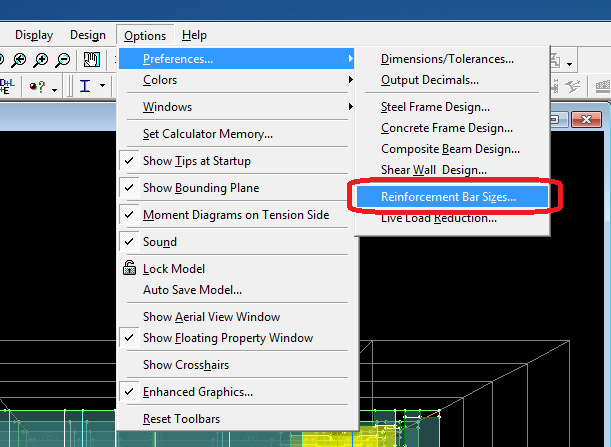Screen dimensions: 611x447
Task: Click the greyed shaded-area toolbar icon at right
Action: coord(603,86)
